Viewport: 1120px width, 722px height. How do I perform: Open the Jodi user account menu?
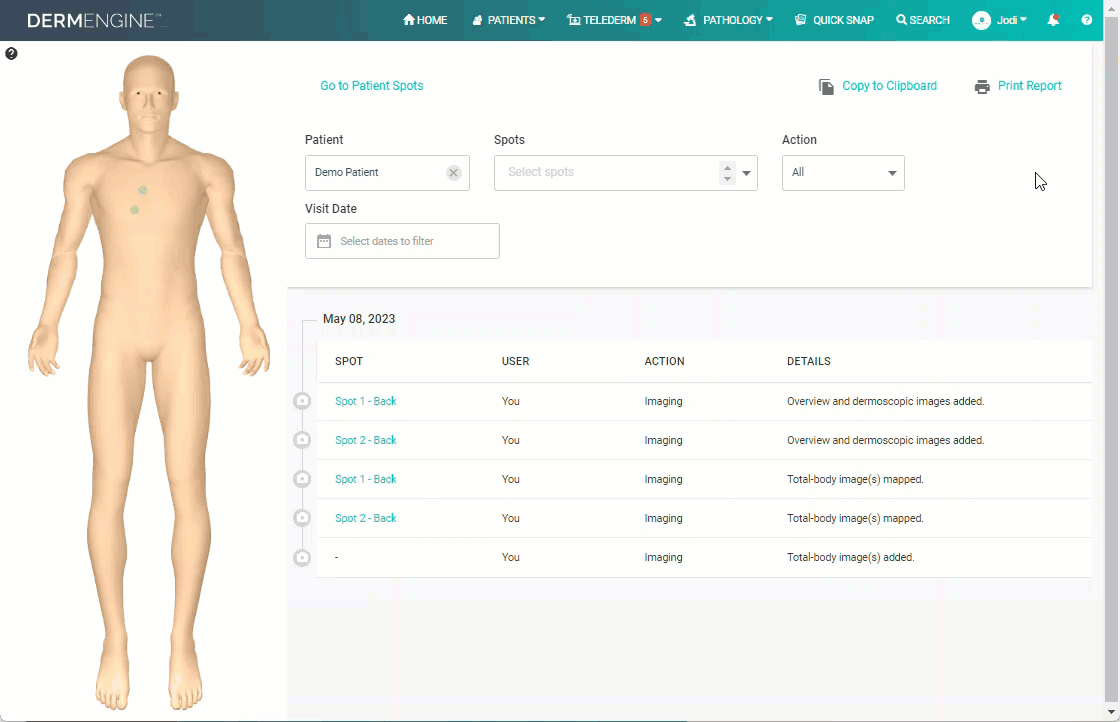point(999,20)
